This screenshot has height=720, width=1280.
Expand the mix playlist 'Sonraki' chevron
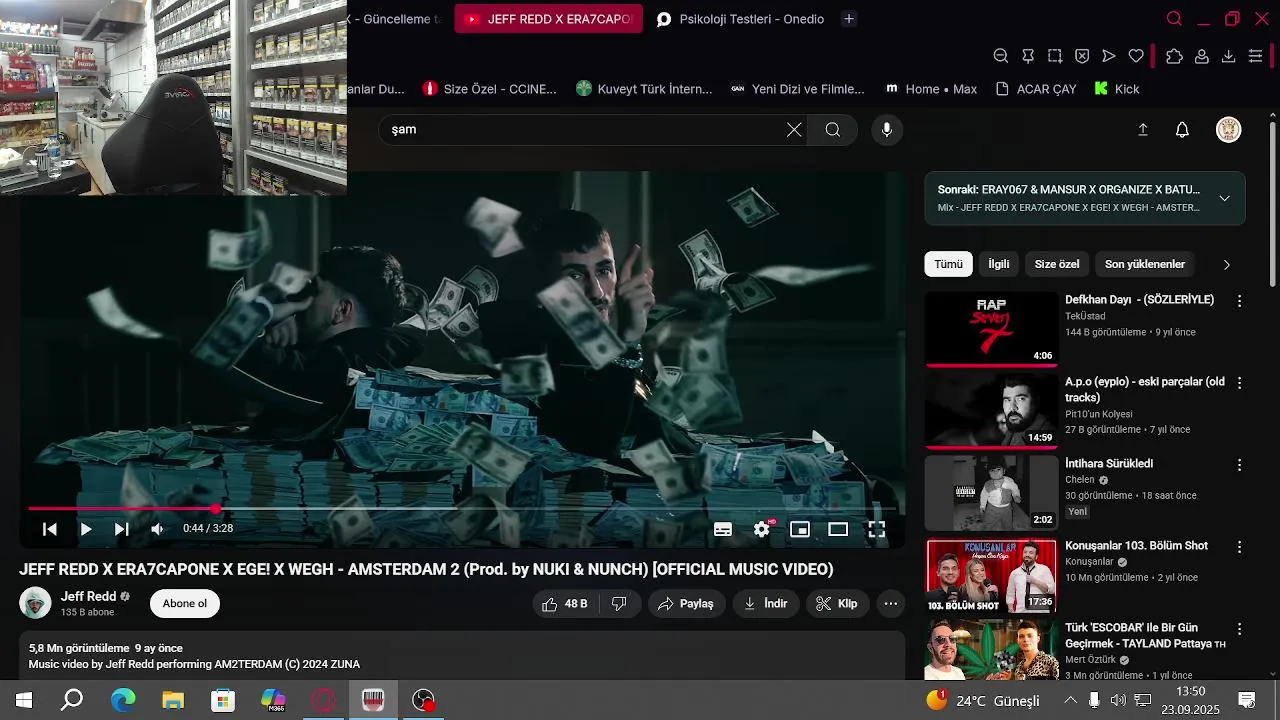[1224, 198]
